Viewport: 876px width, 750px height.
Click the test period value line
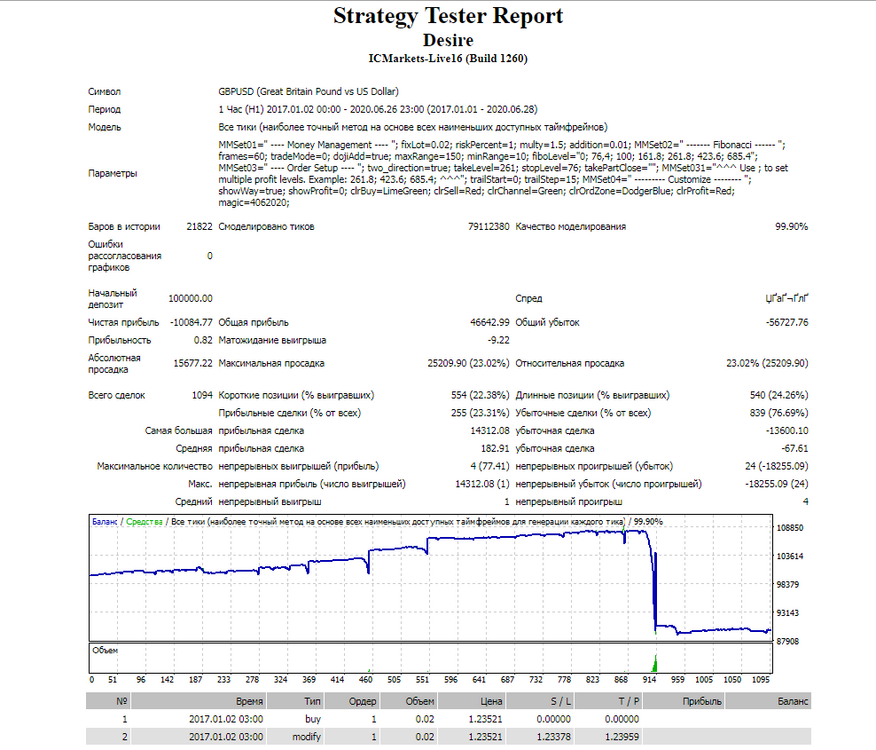(378, 110)
